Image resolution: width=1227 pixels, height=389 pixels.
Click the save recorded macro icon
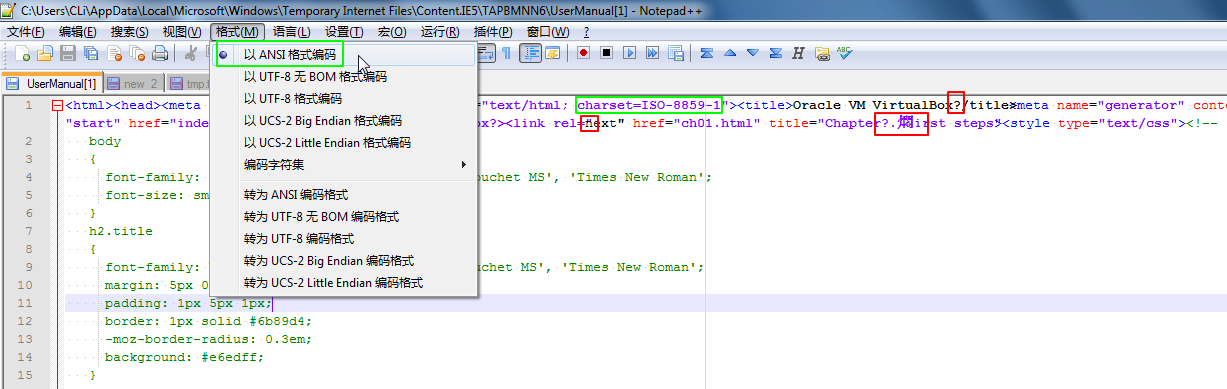point(676,53)
